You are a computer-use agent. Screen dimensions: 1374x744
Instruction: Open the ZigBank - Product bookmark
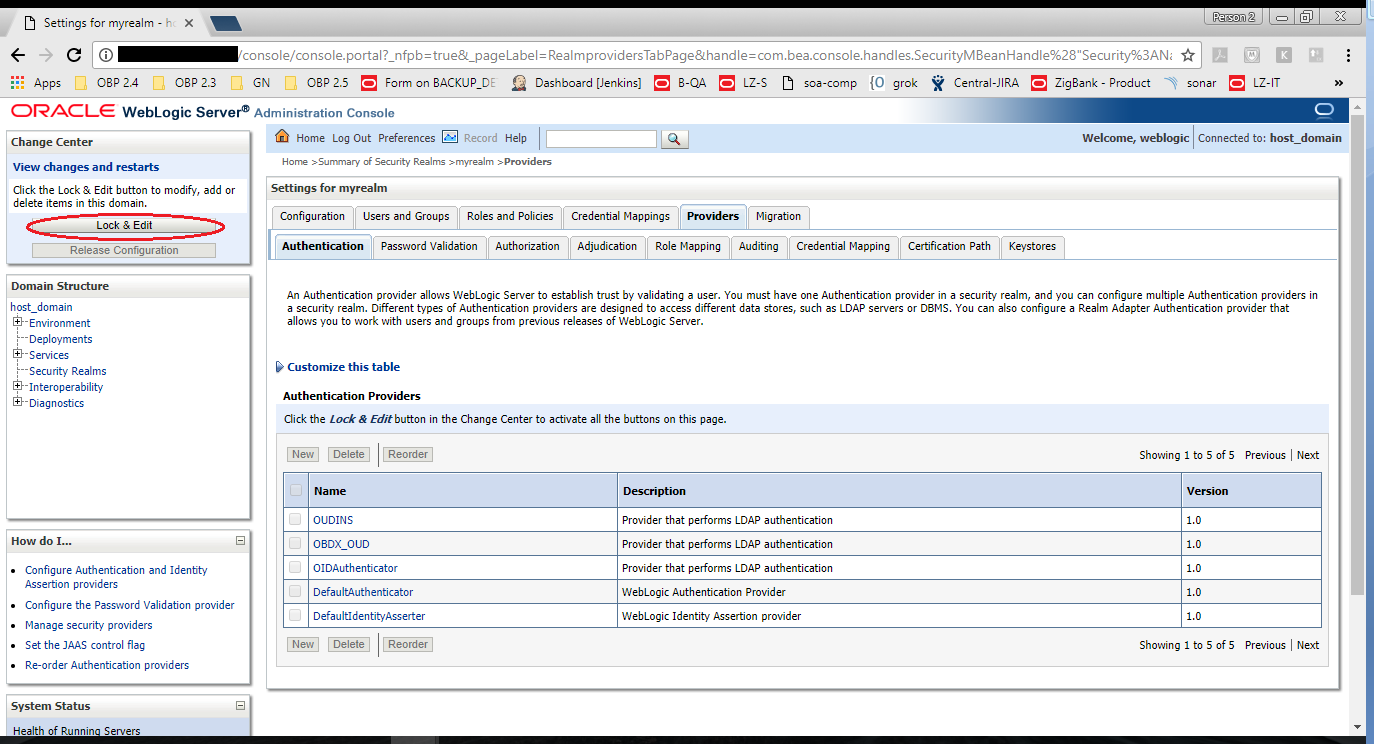pos(1091,83)
